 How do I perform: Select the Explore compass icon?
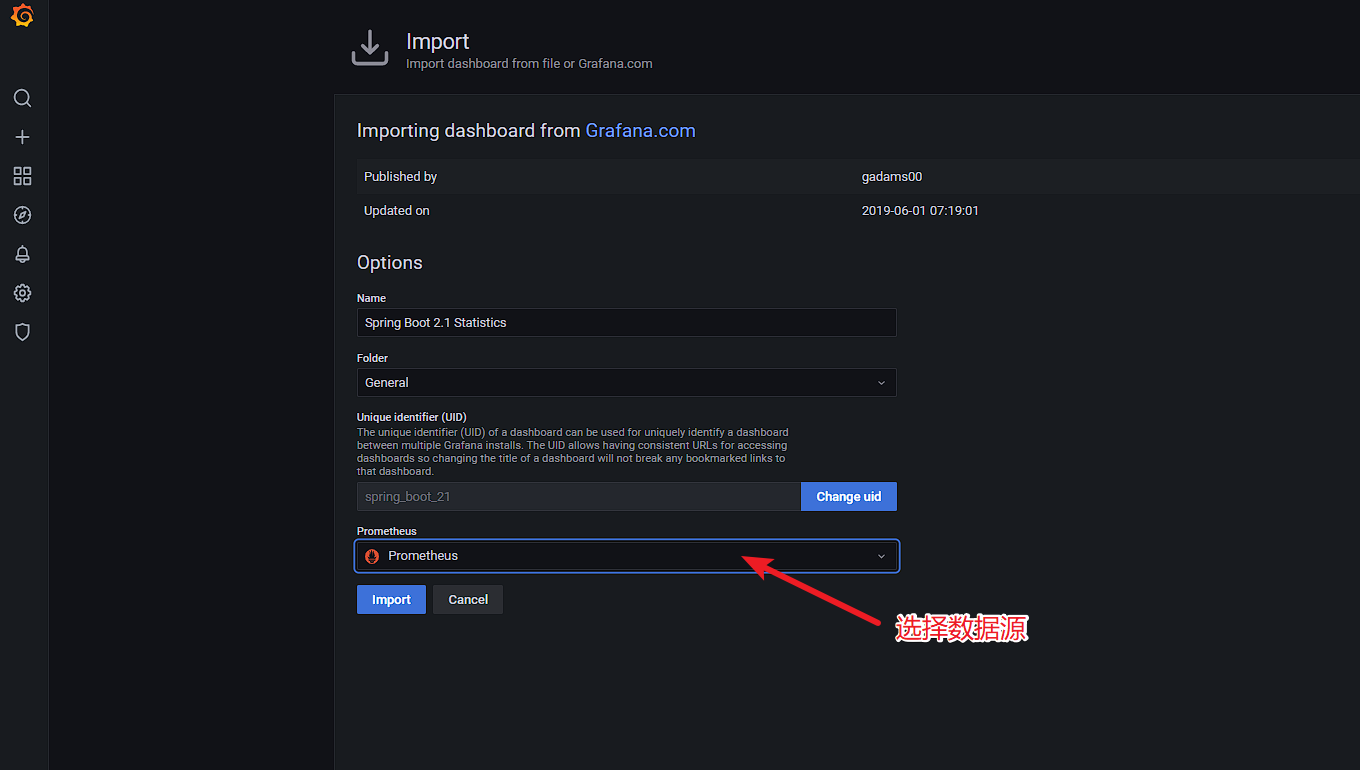22,215
